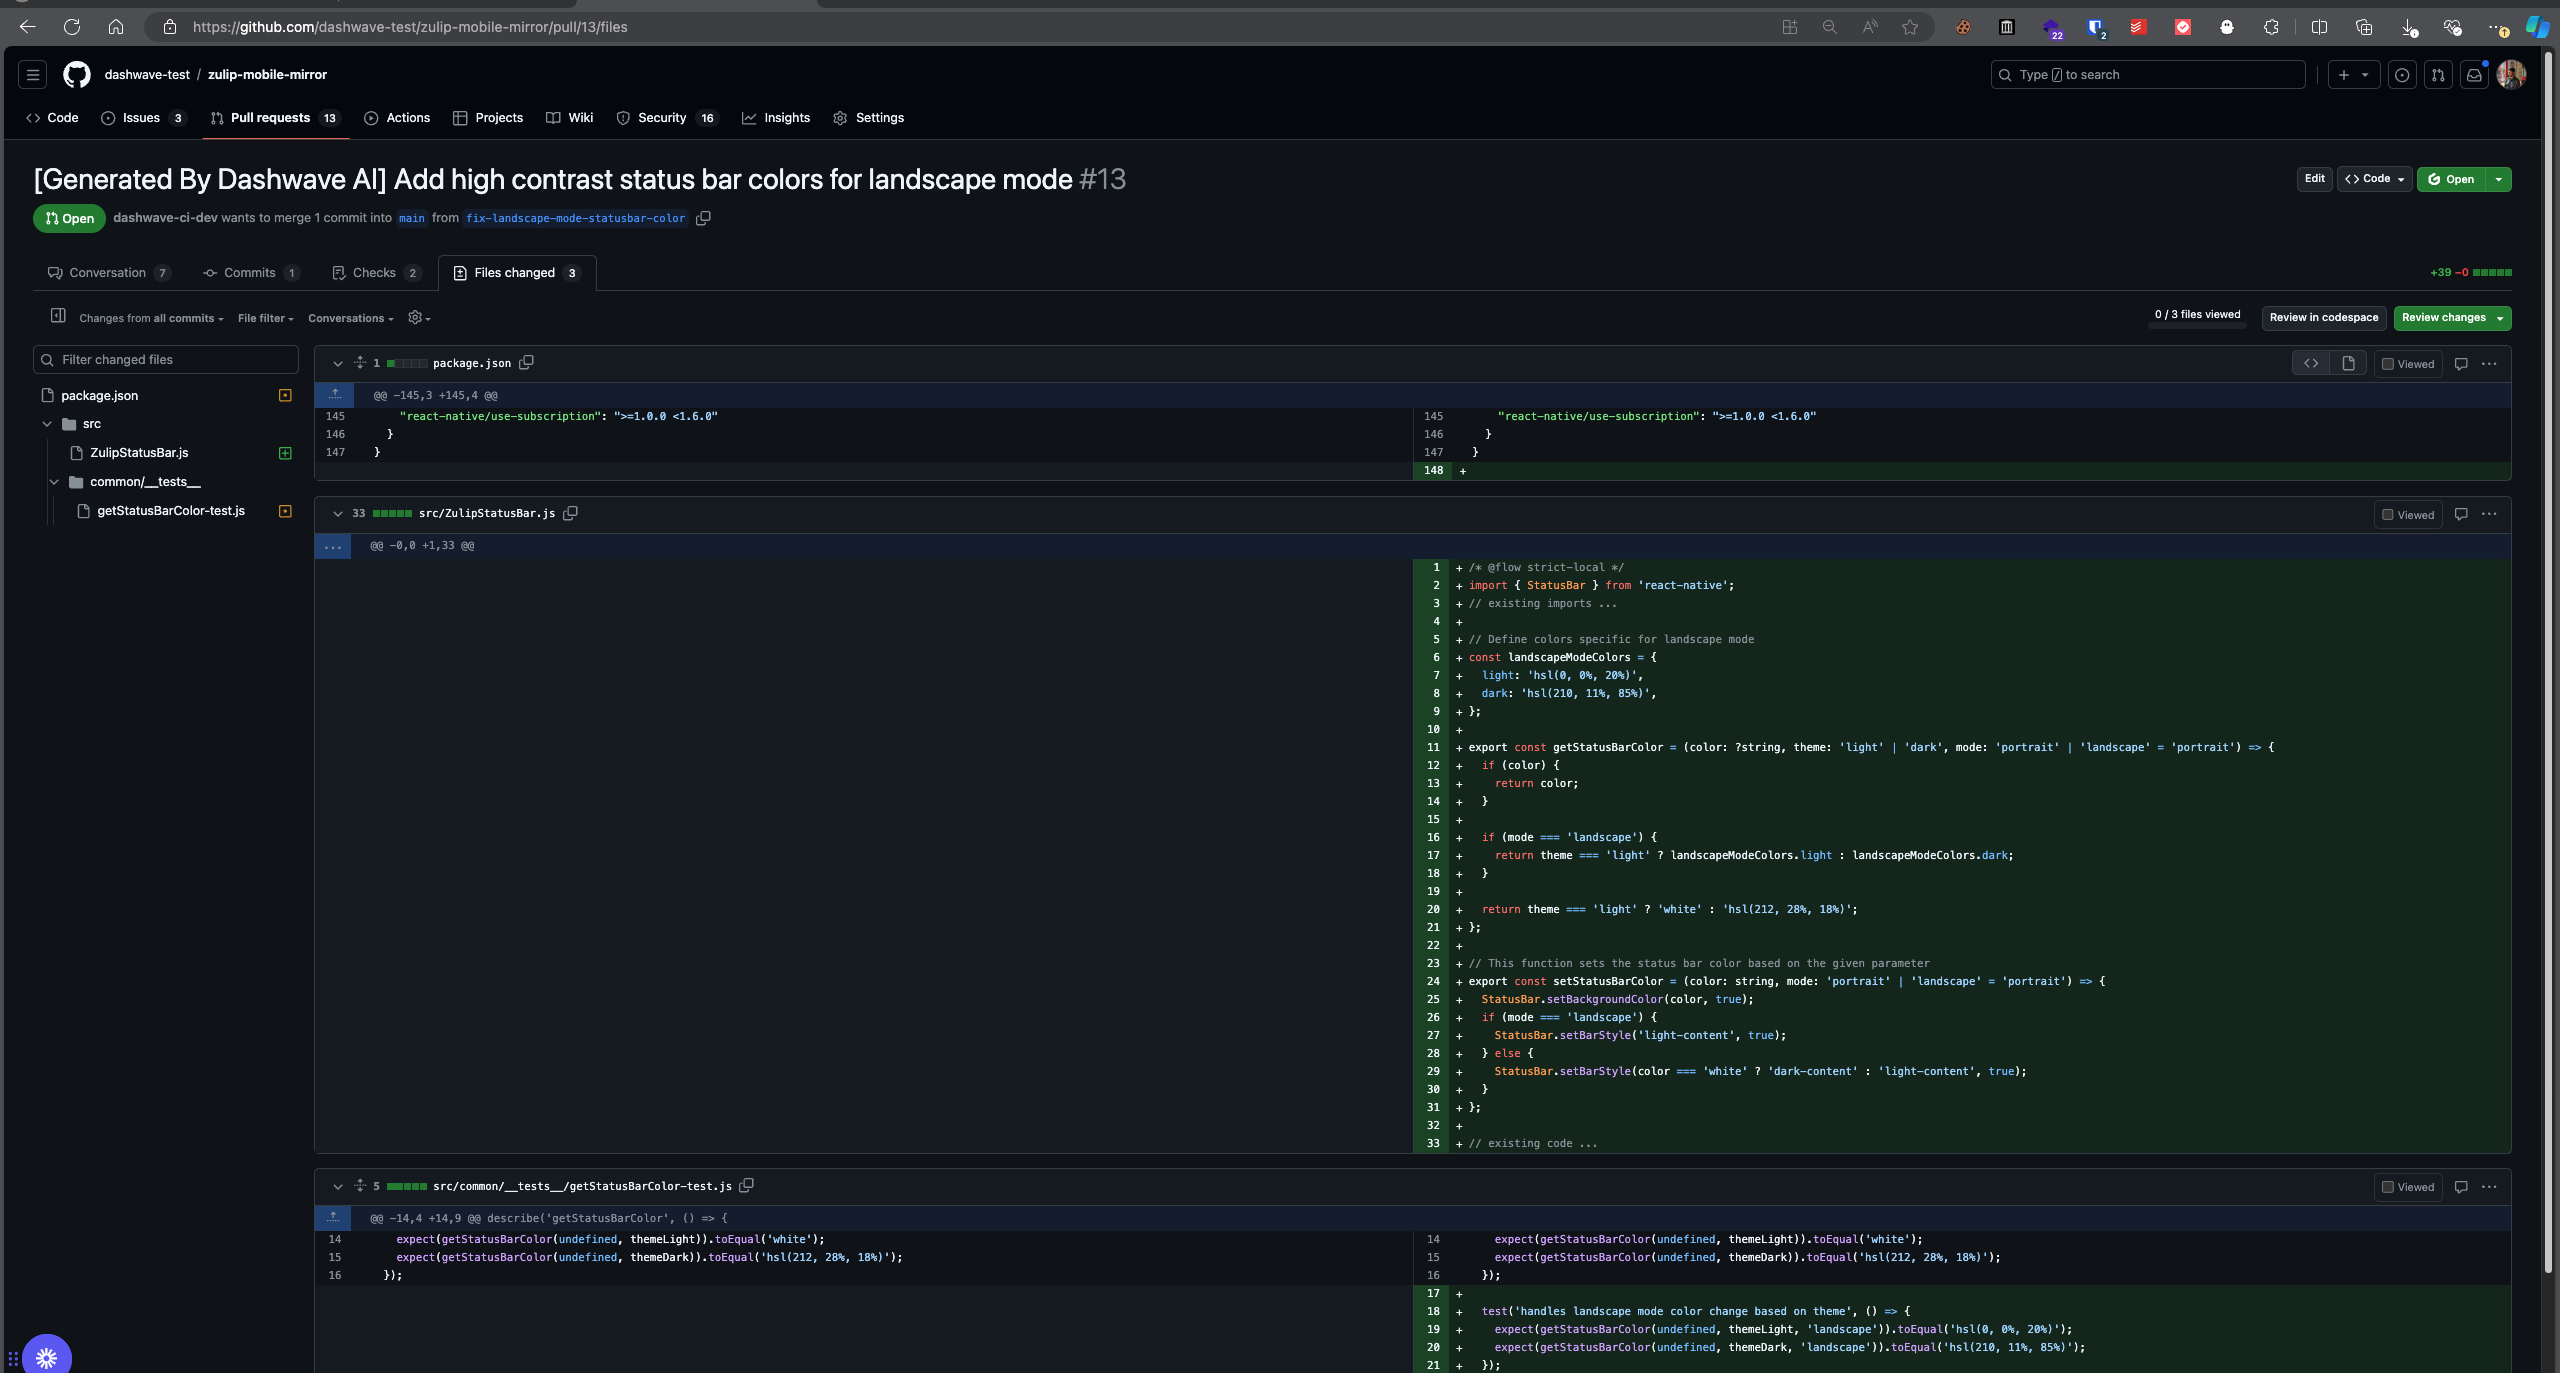This screenshot has height=1373, width=2560.
Task: Copy the fix-landscape-mode-statusbar-color branch name
Action: pyautogui.click(x=703, y=218)
